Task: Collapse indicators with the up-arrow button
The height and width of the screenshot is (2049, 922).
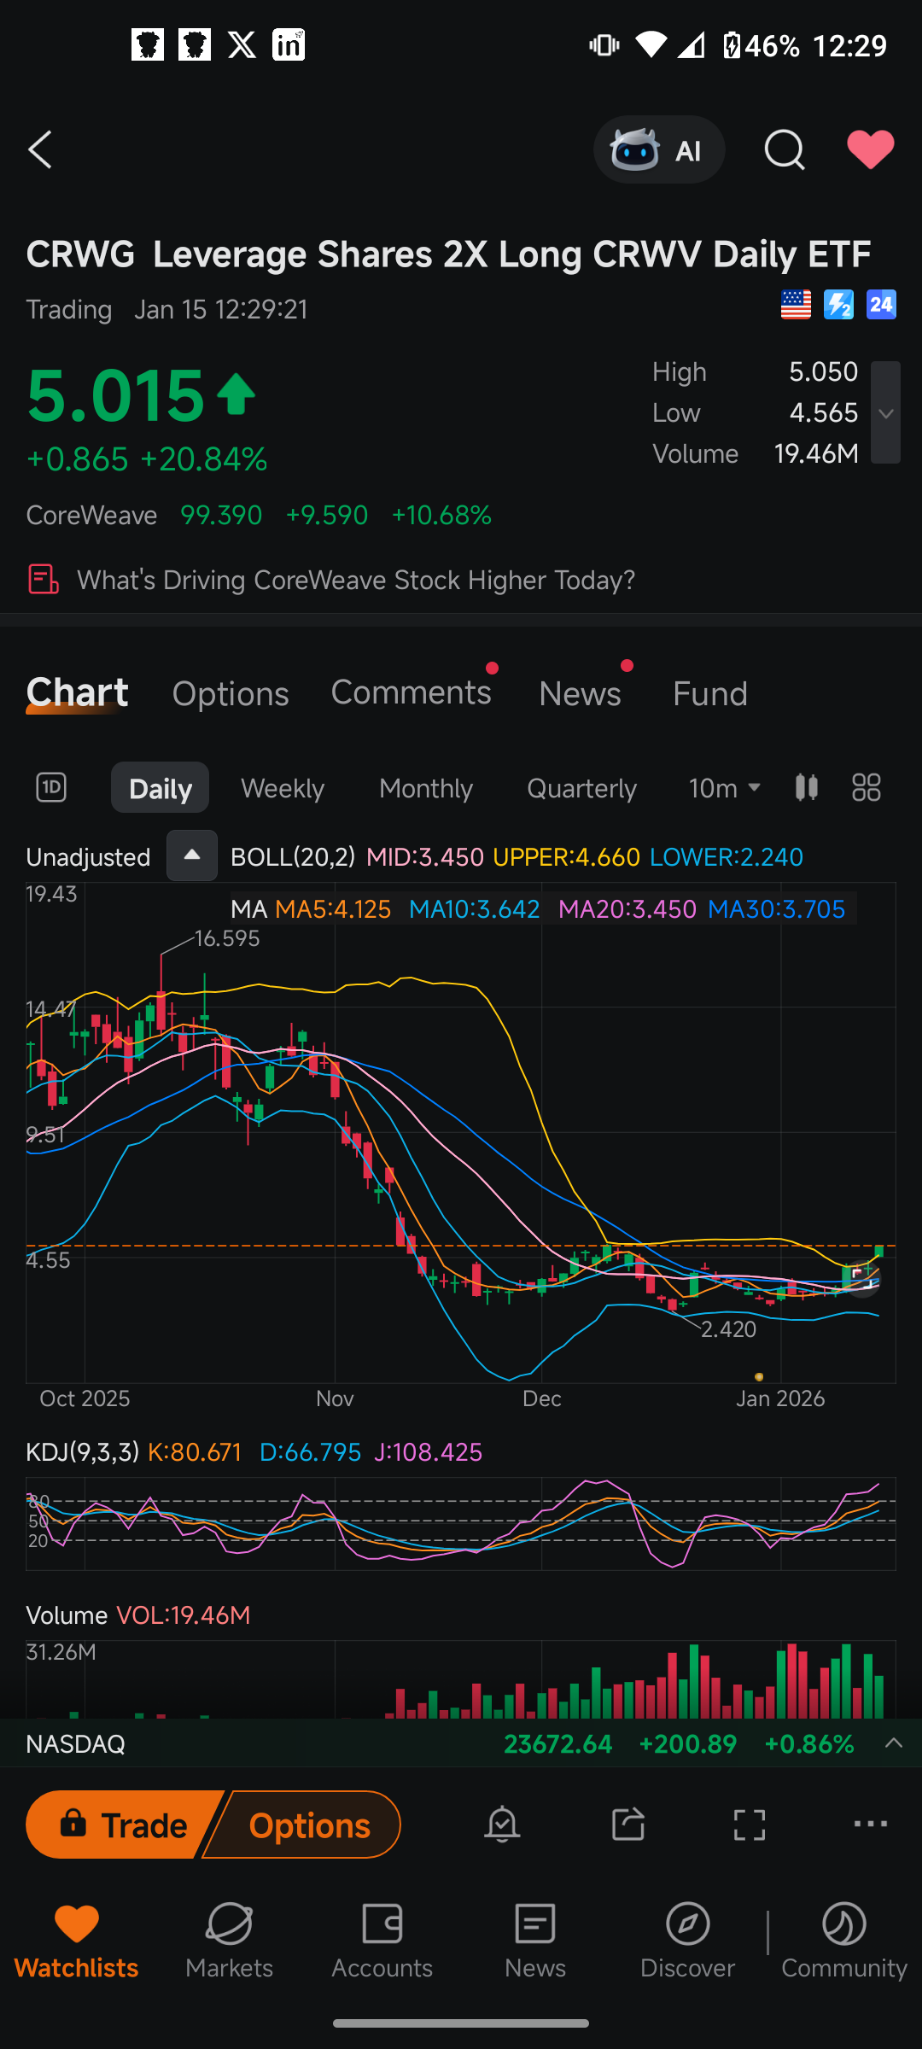Action: click(x=192, y=856)
